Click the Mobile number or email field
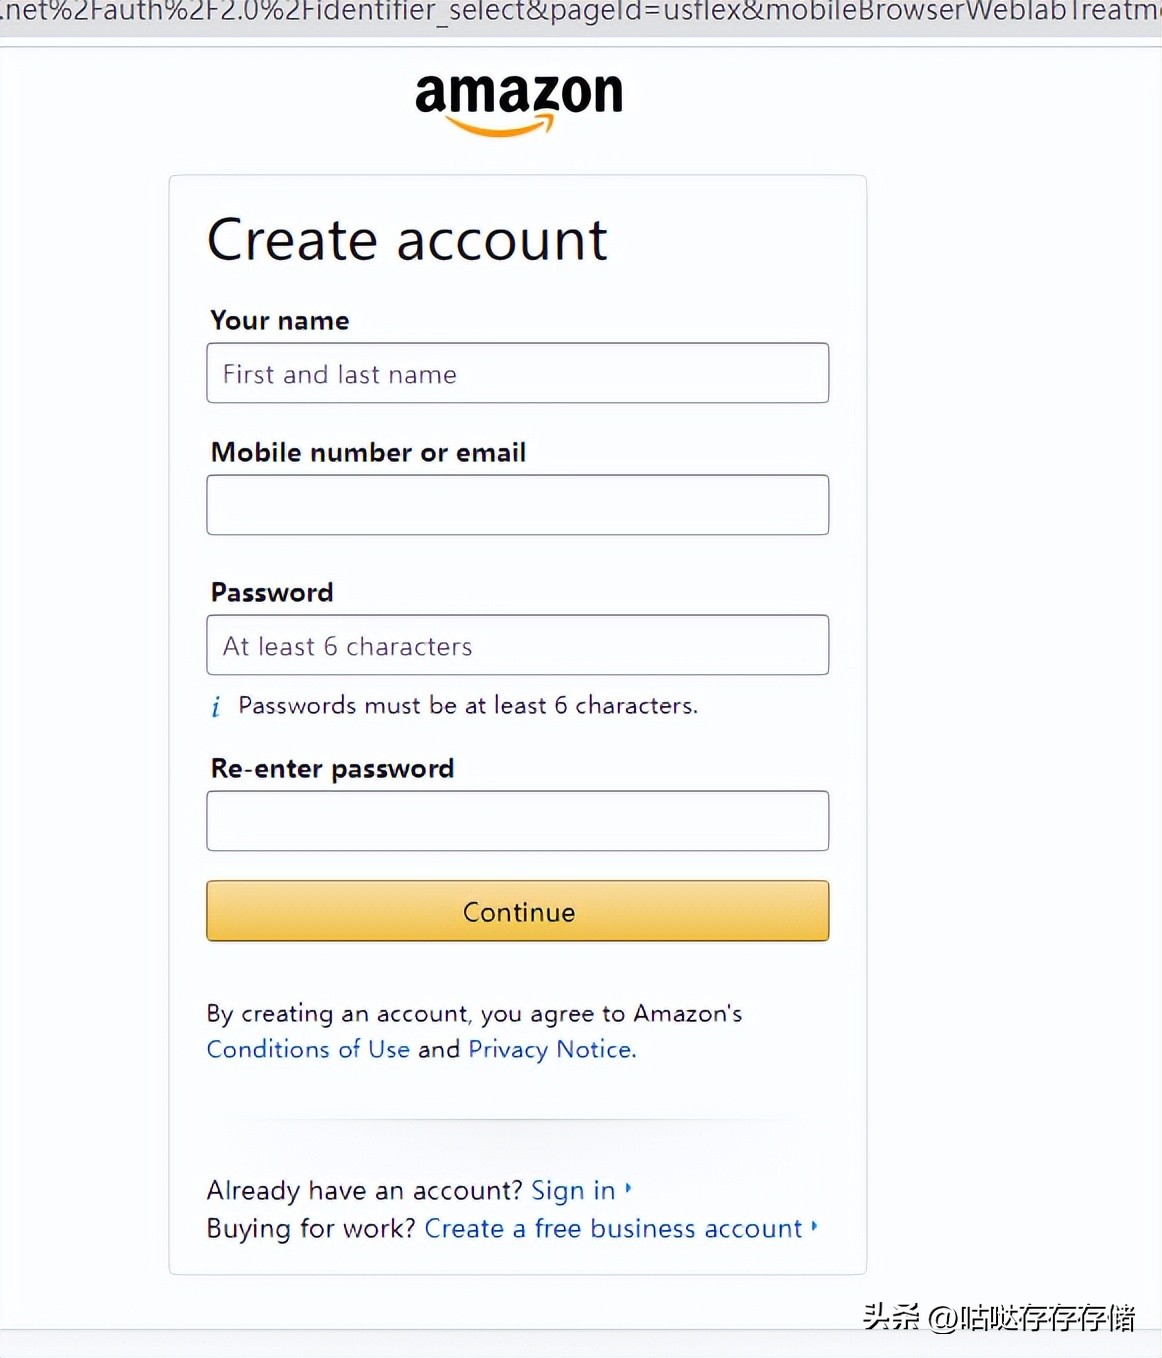Image resolution: width=1162 pixels, height=1358 pixels. pos(517,505)
